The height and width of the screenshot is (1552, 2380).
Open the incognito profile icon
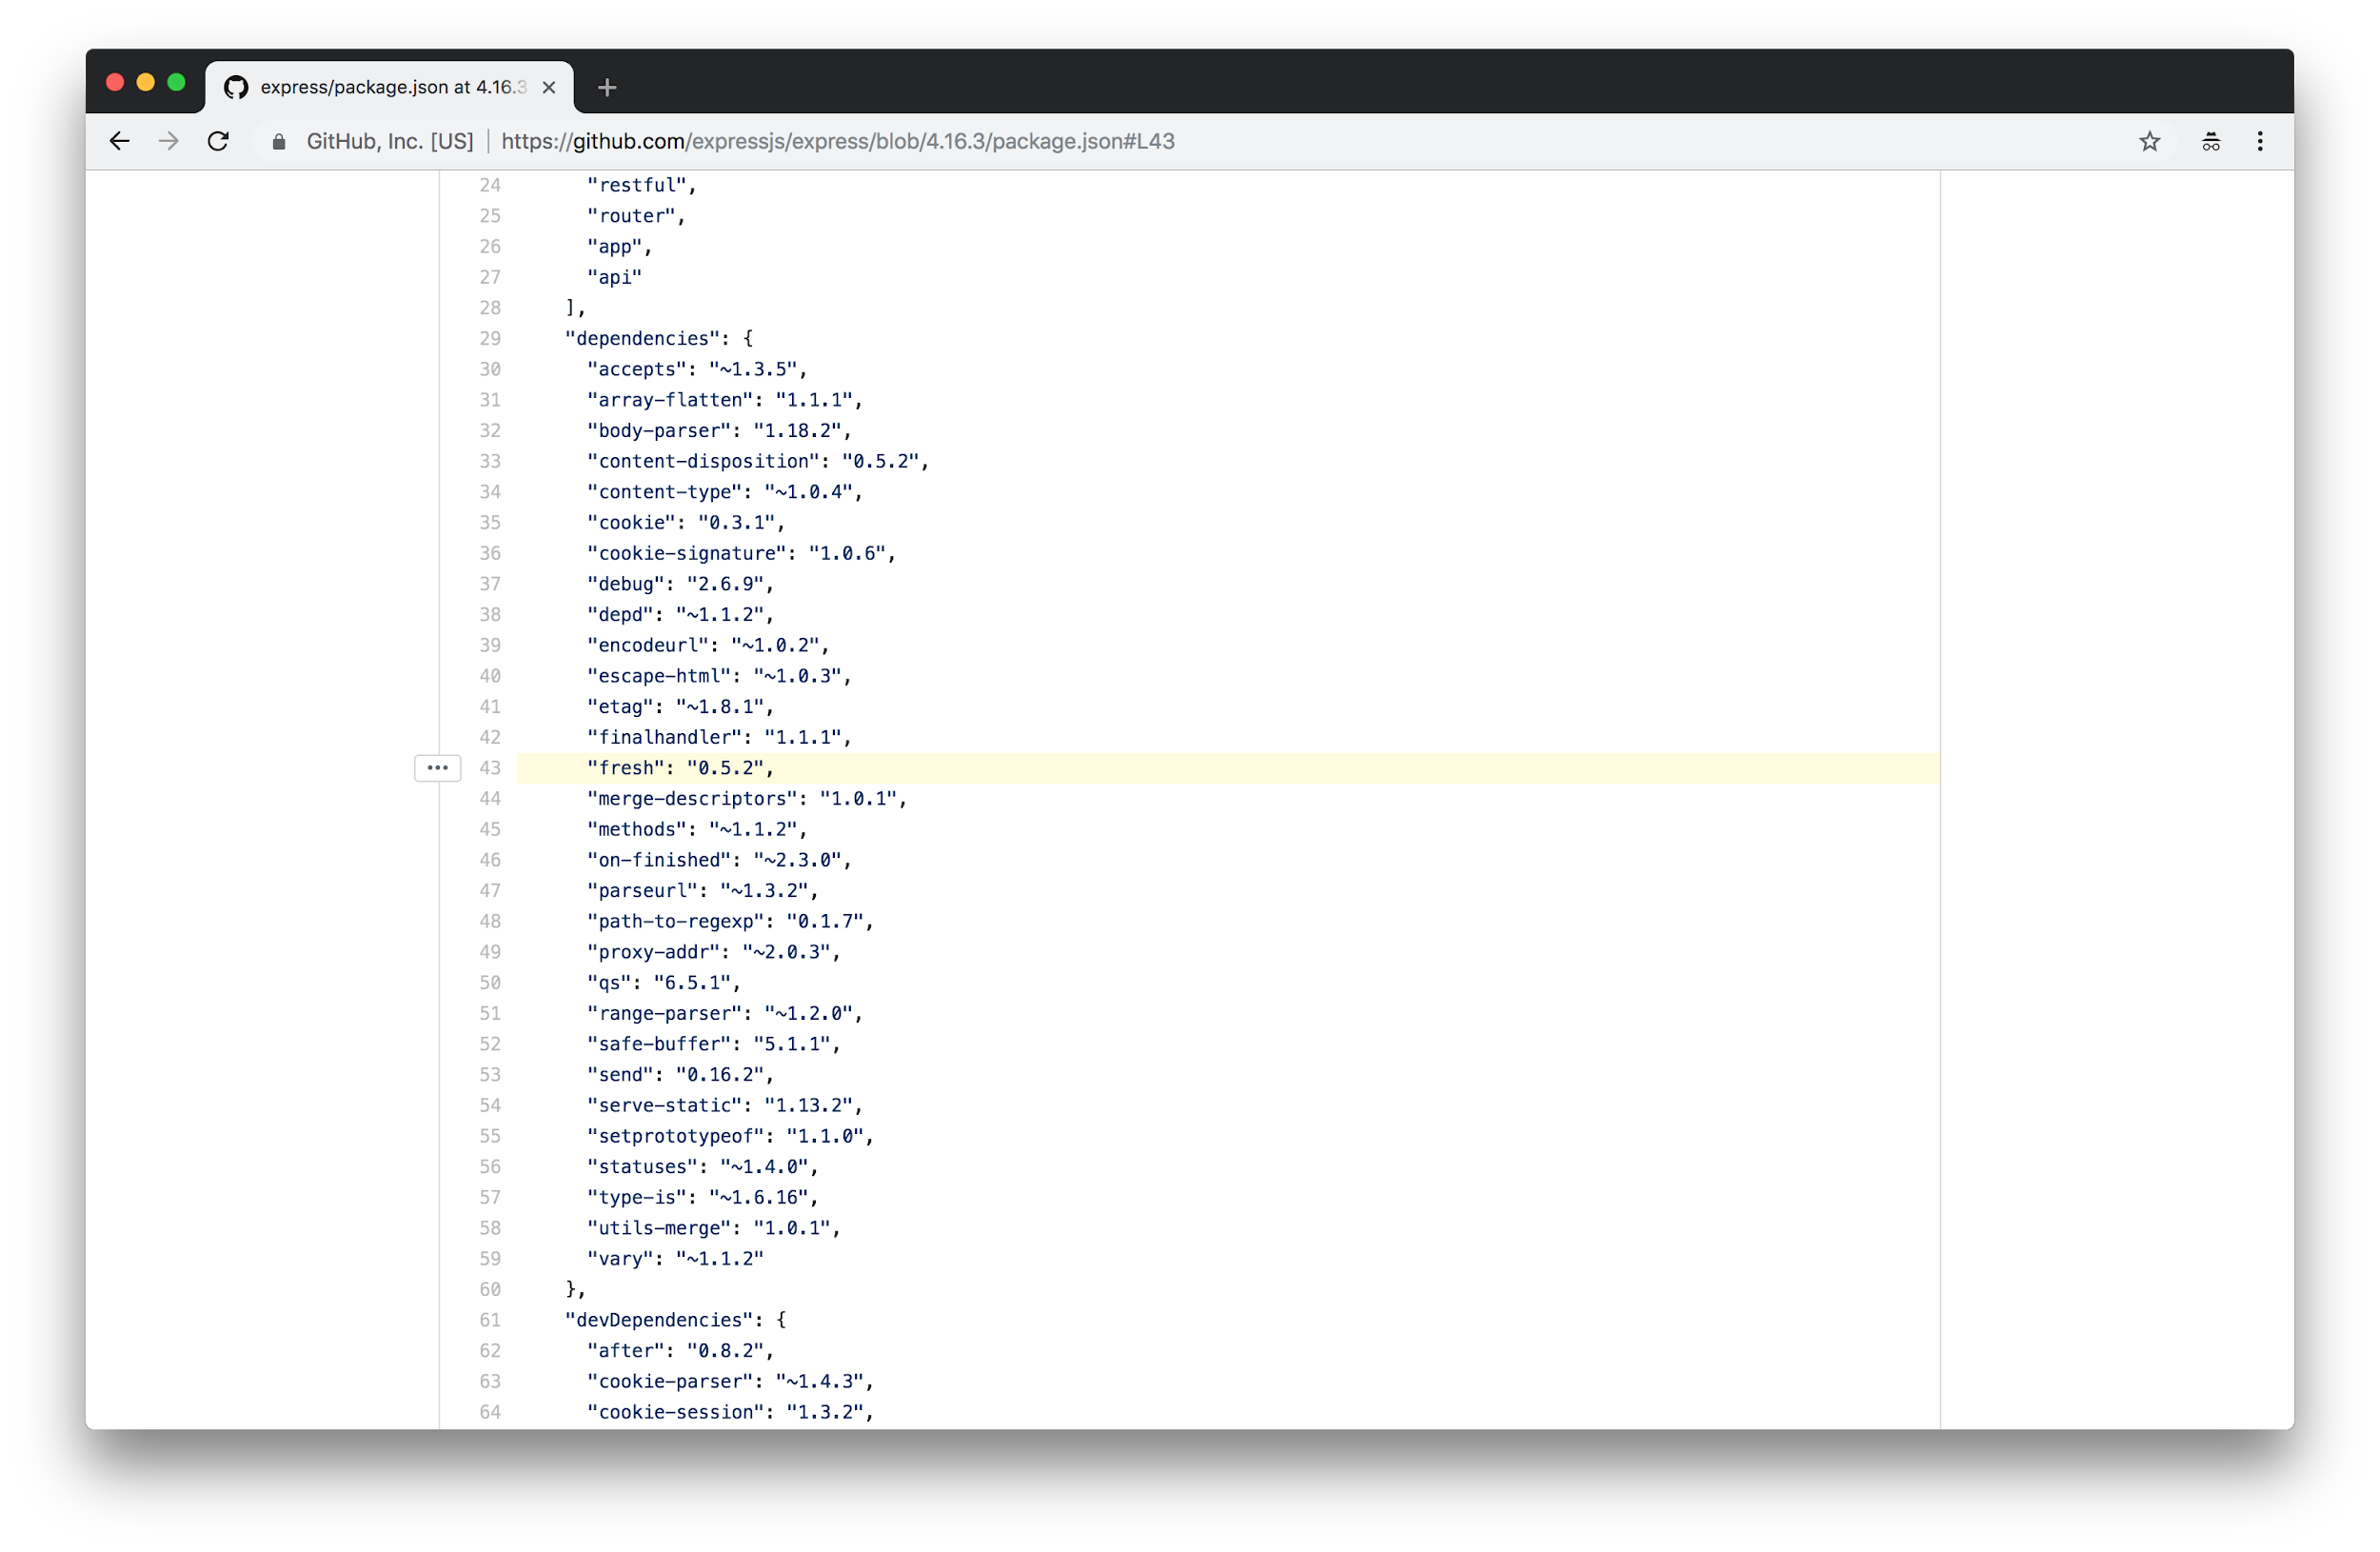coord(2210,141)
